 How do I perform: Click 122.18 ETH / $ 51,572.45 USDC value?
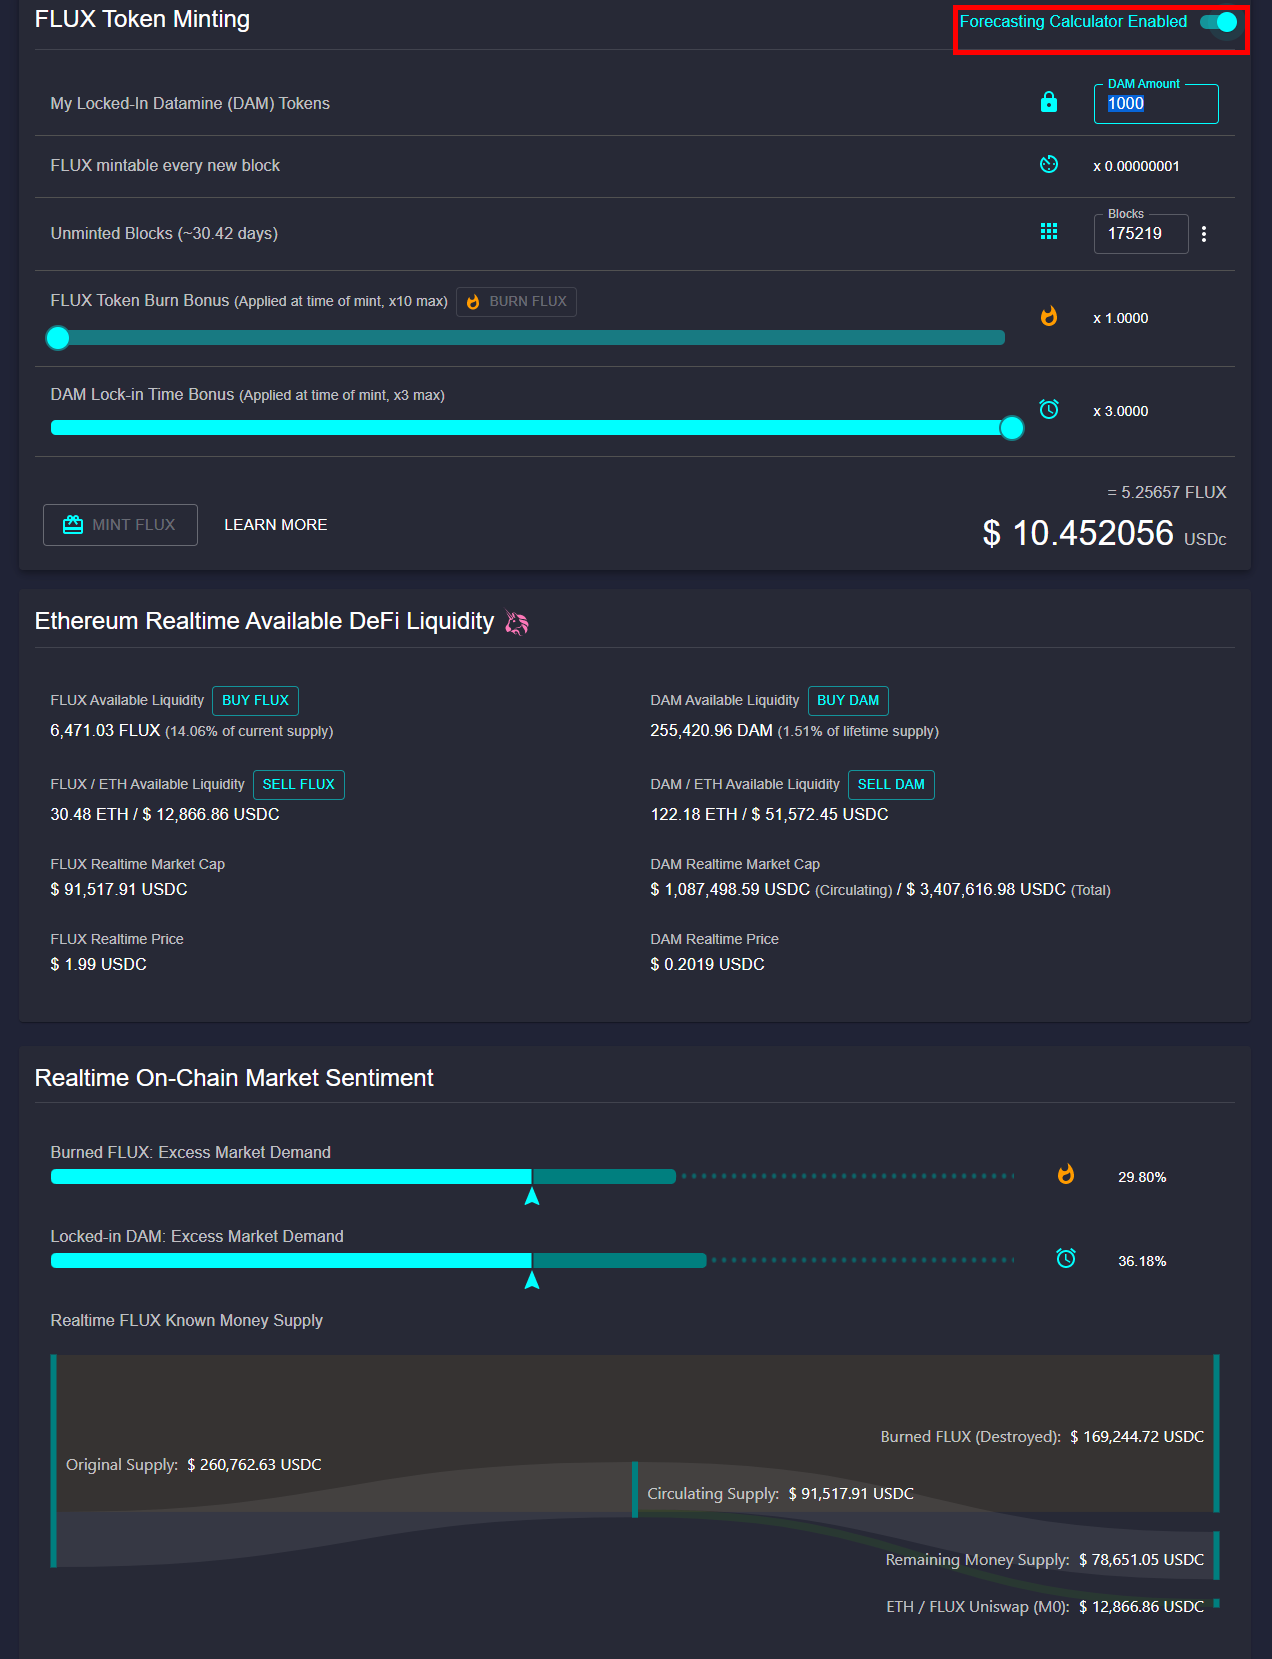pyautogui.click(x=769, y=815)
